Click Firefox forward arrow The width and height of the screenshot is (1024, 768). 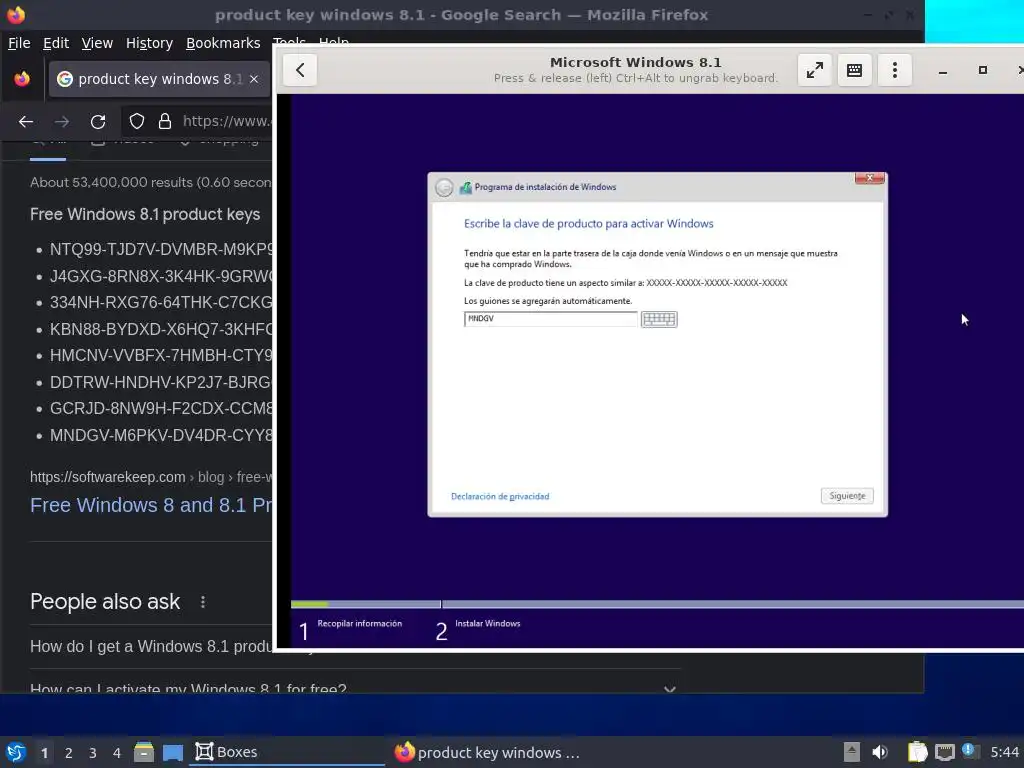coord(62,121)
